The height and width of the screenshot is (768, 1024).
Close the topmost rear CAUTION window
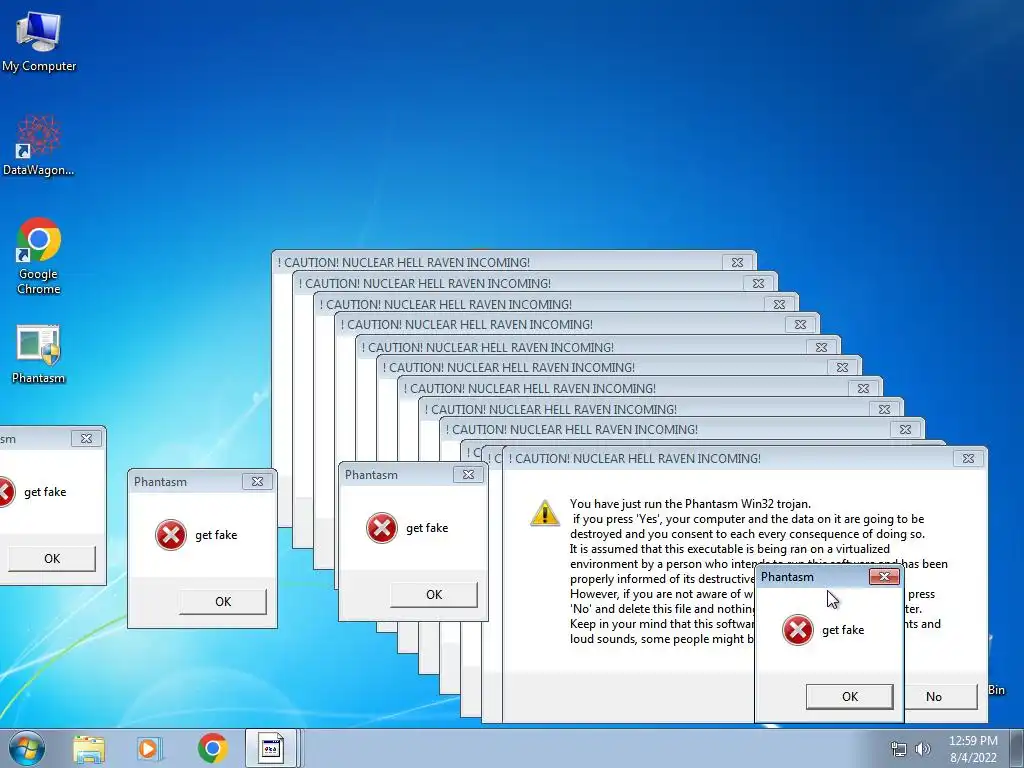click(737, 262)
